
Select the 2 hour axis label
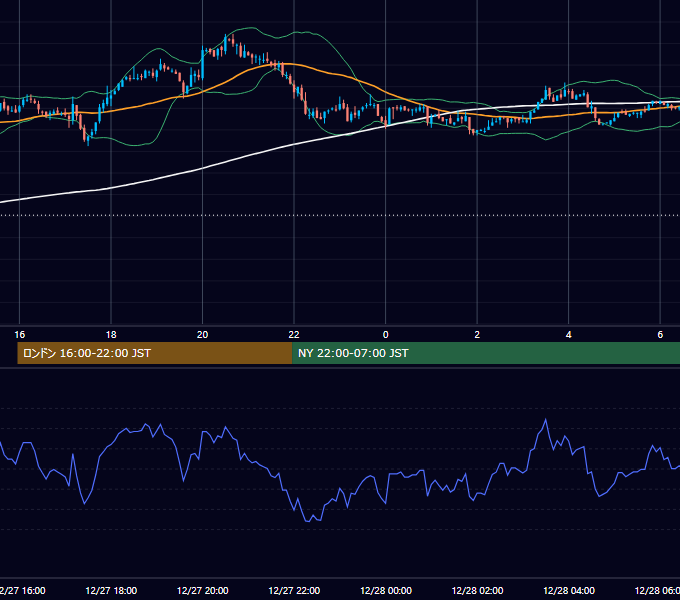(477, 335)
